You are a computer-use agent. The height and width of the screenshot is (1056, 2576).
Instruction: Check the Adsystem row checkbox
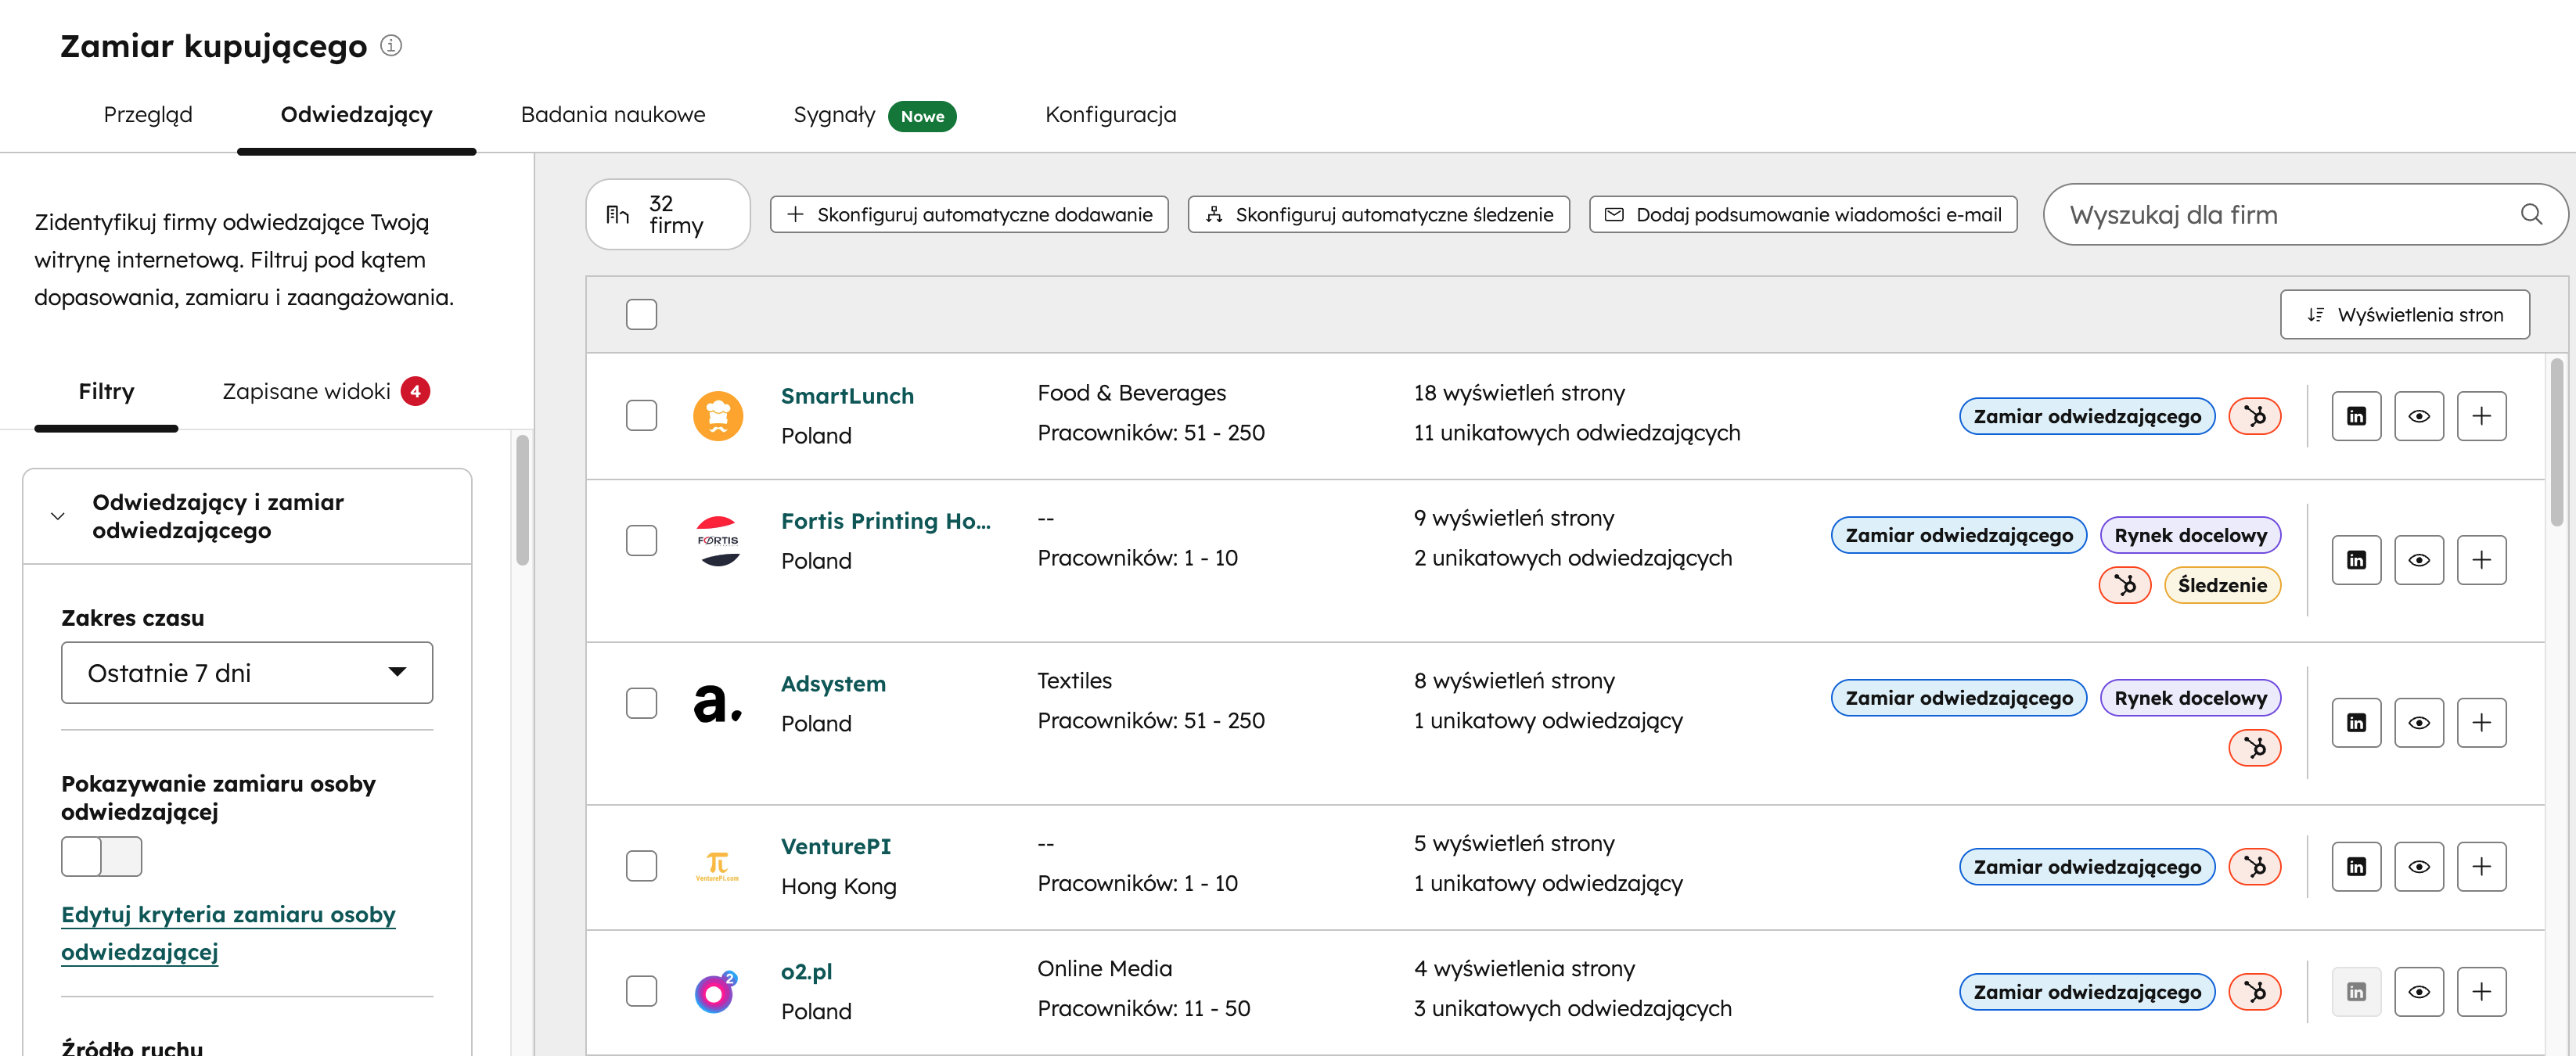tap(641, 703)
